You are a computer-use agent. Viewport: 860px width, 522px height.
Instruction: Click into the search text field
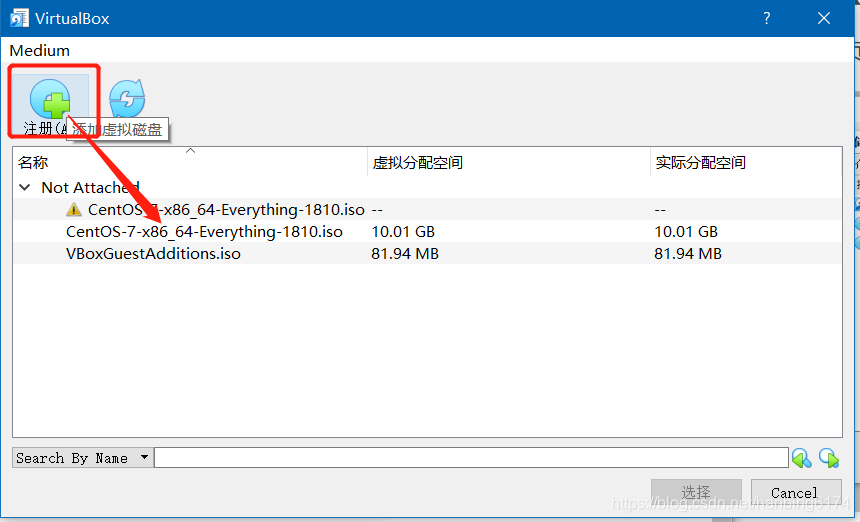[x=470, y=458]
